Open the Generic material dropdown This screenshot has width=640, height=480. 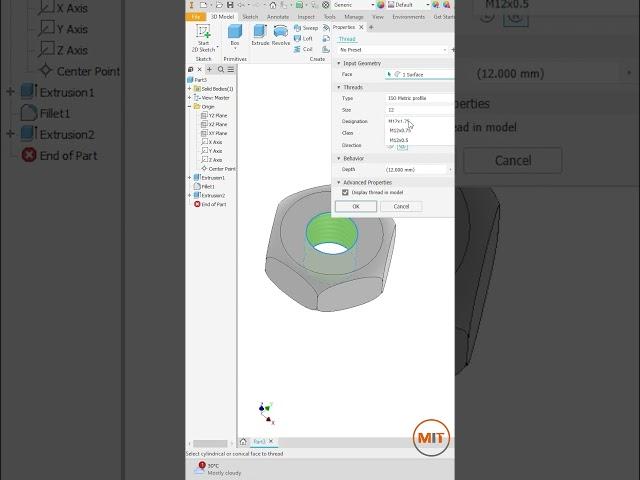click(354, 5)
